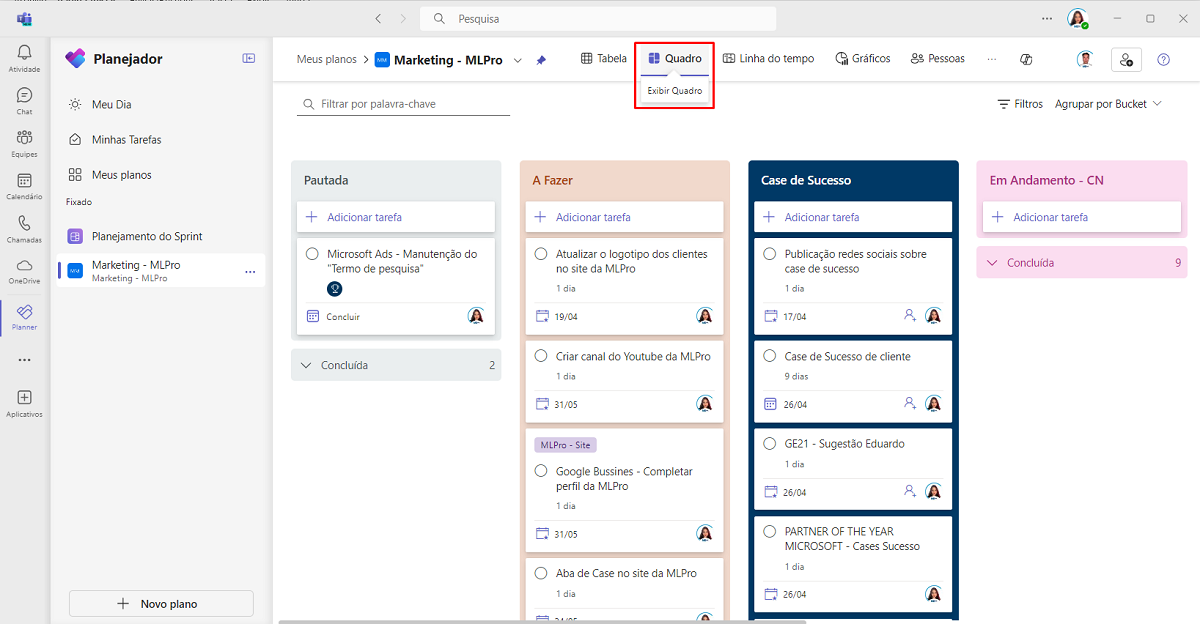
Task: Add a task in the Pautada bucket
Action: coord(396,217)
